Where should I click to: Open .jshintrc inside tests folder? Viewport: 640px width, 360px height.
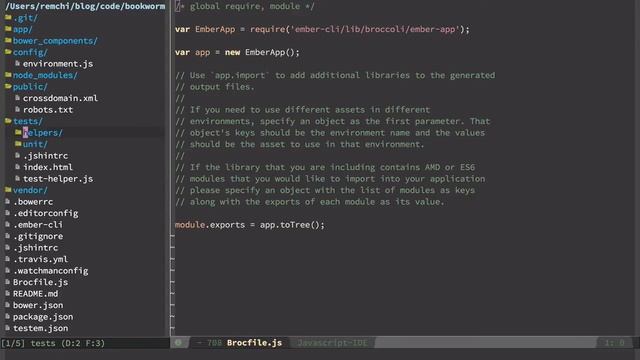pyautogui.click(x=45, y=156)
